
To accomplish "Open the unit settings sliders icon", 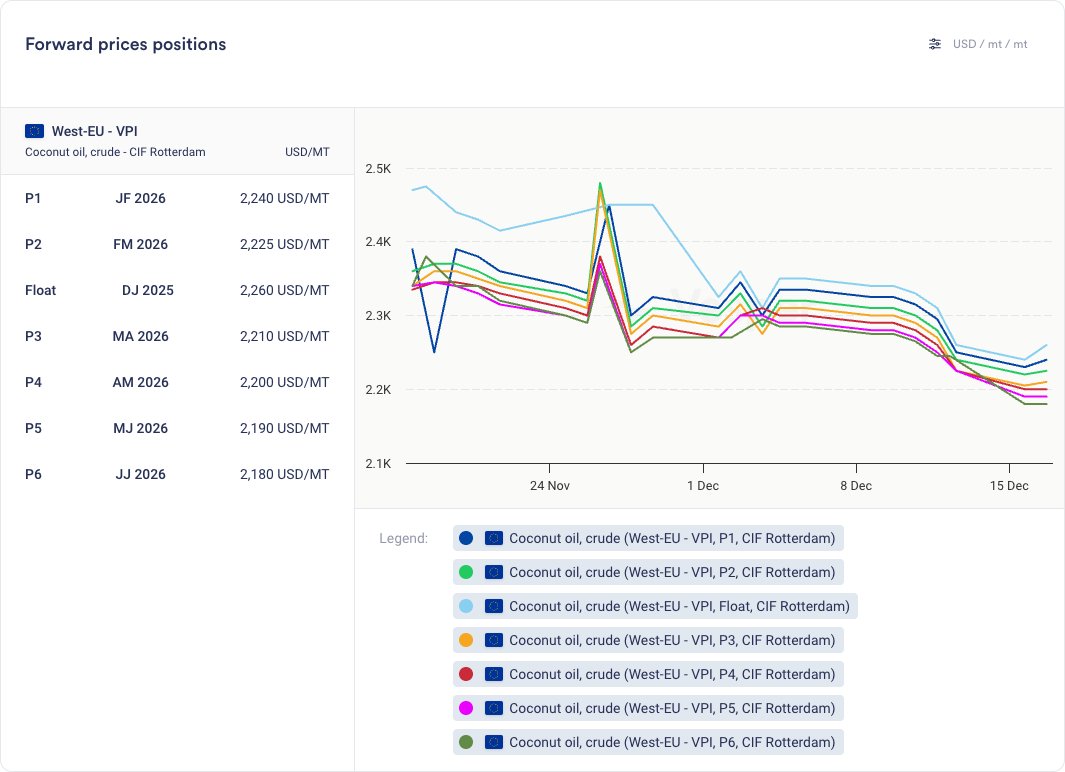I will tap(935, 44).
